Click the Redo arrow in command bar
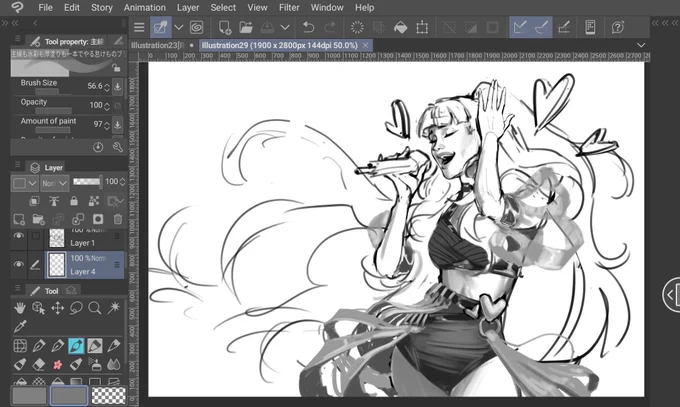Image resolution: width=680 pixels, height=407 pixels. click(x=330, y=27)
